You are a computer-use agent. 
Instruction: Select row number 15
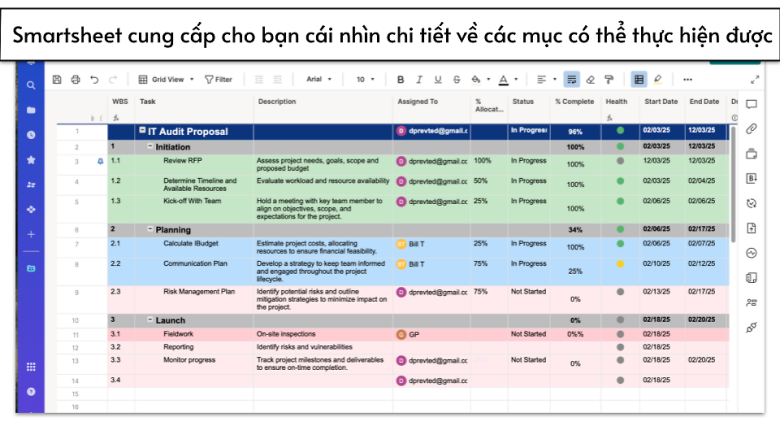coord(76,394)
